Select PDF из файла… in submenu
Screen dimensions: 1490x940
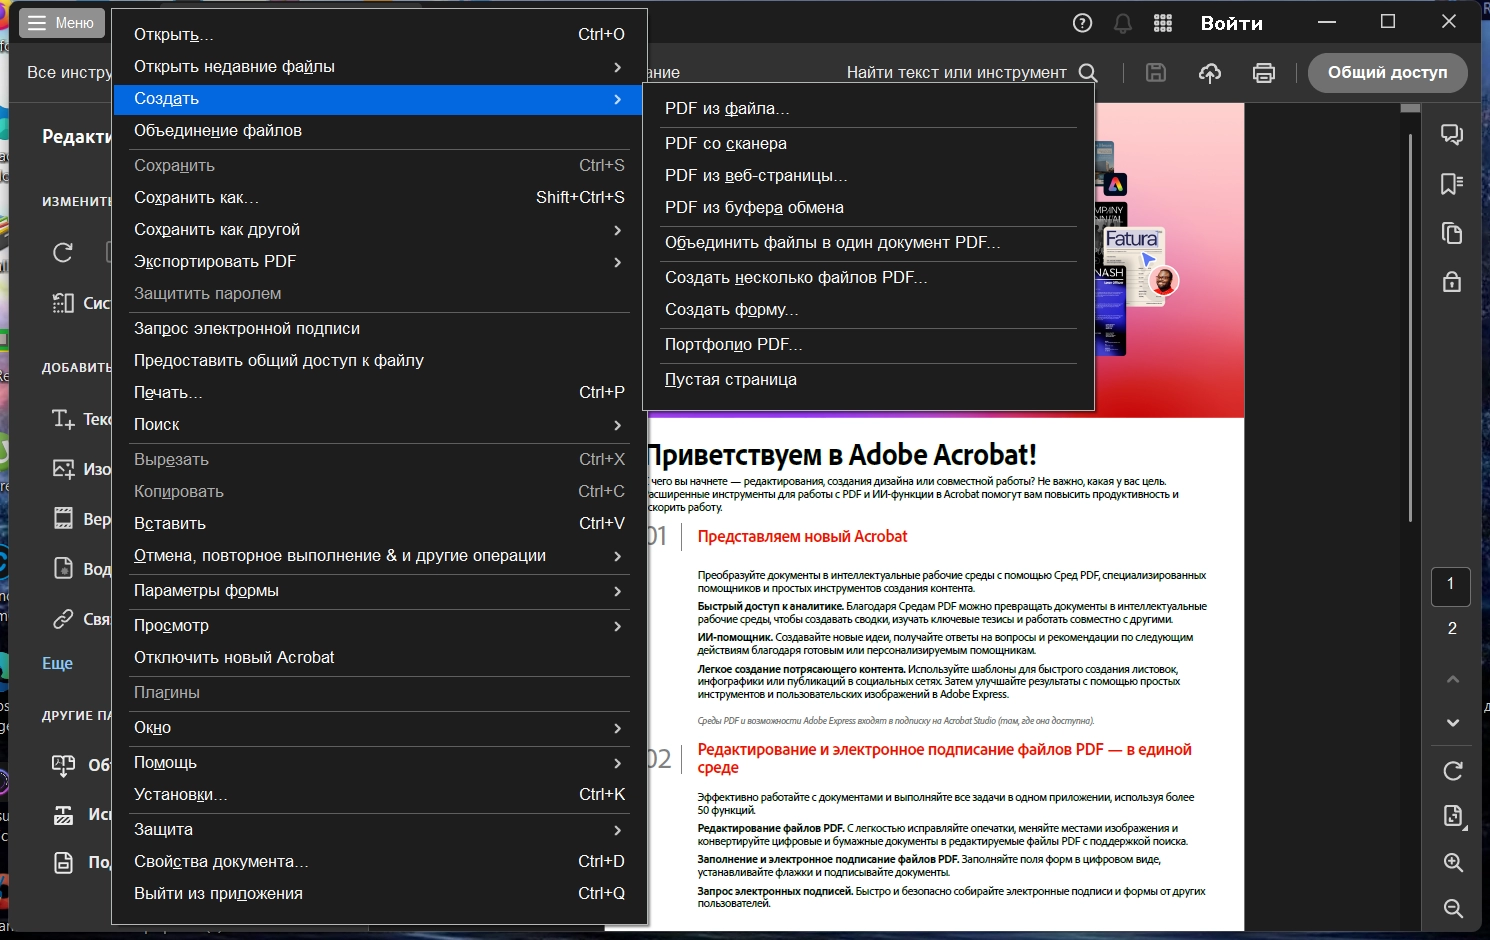(868, 108)
